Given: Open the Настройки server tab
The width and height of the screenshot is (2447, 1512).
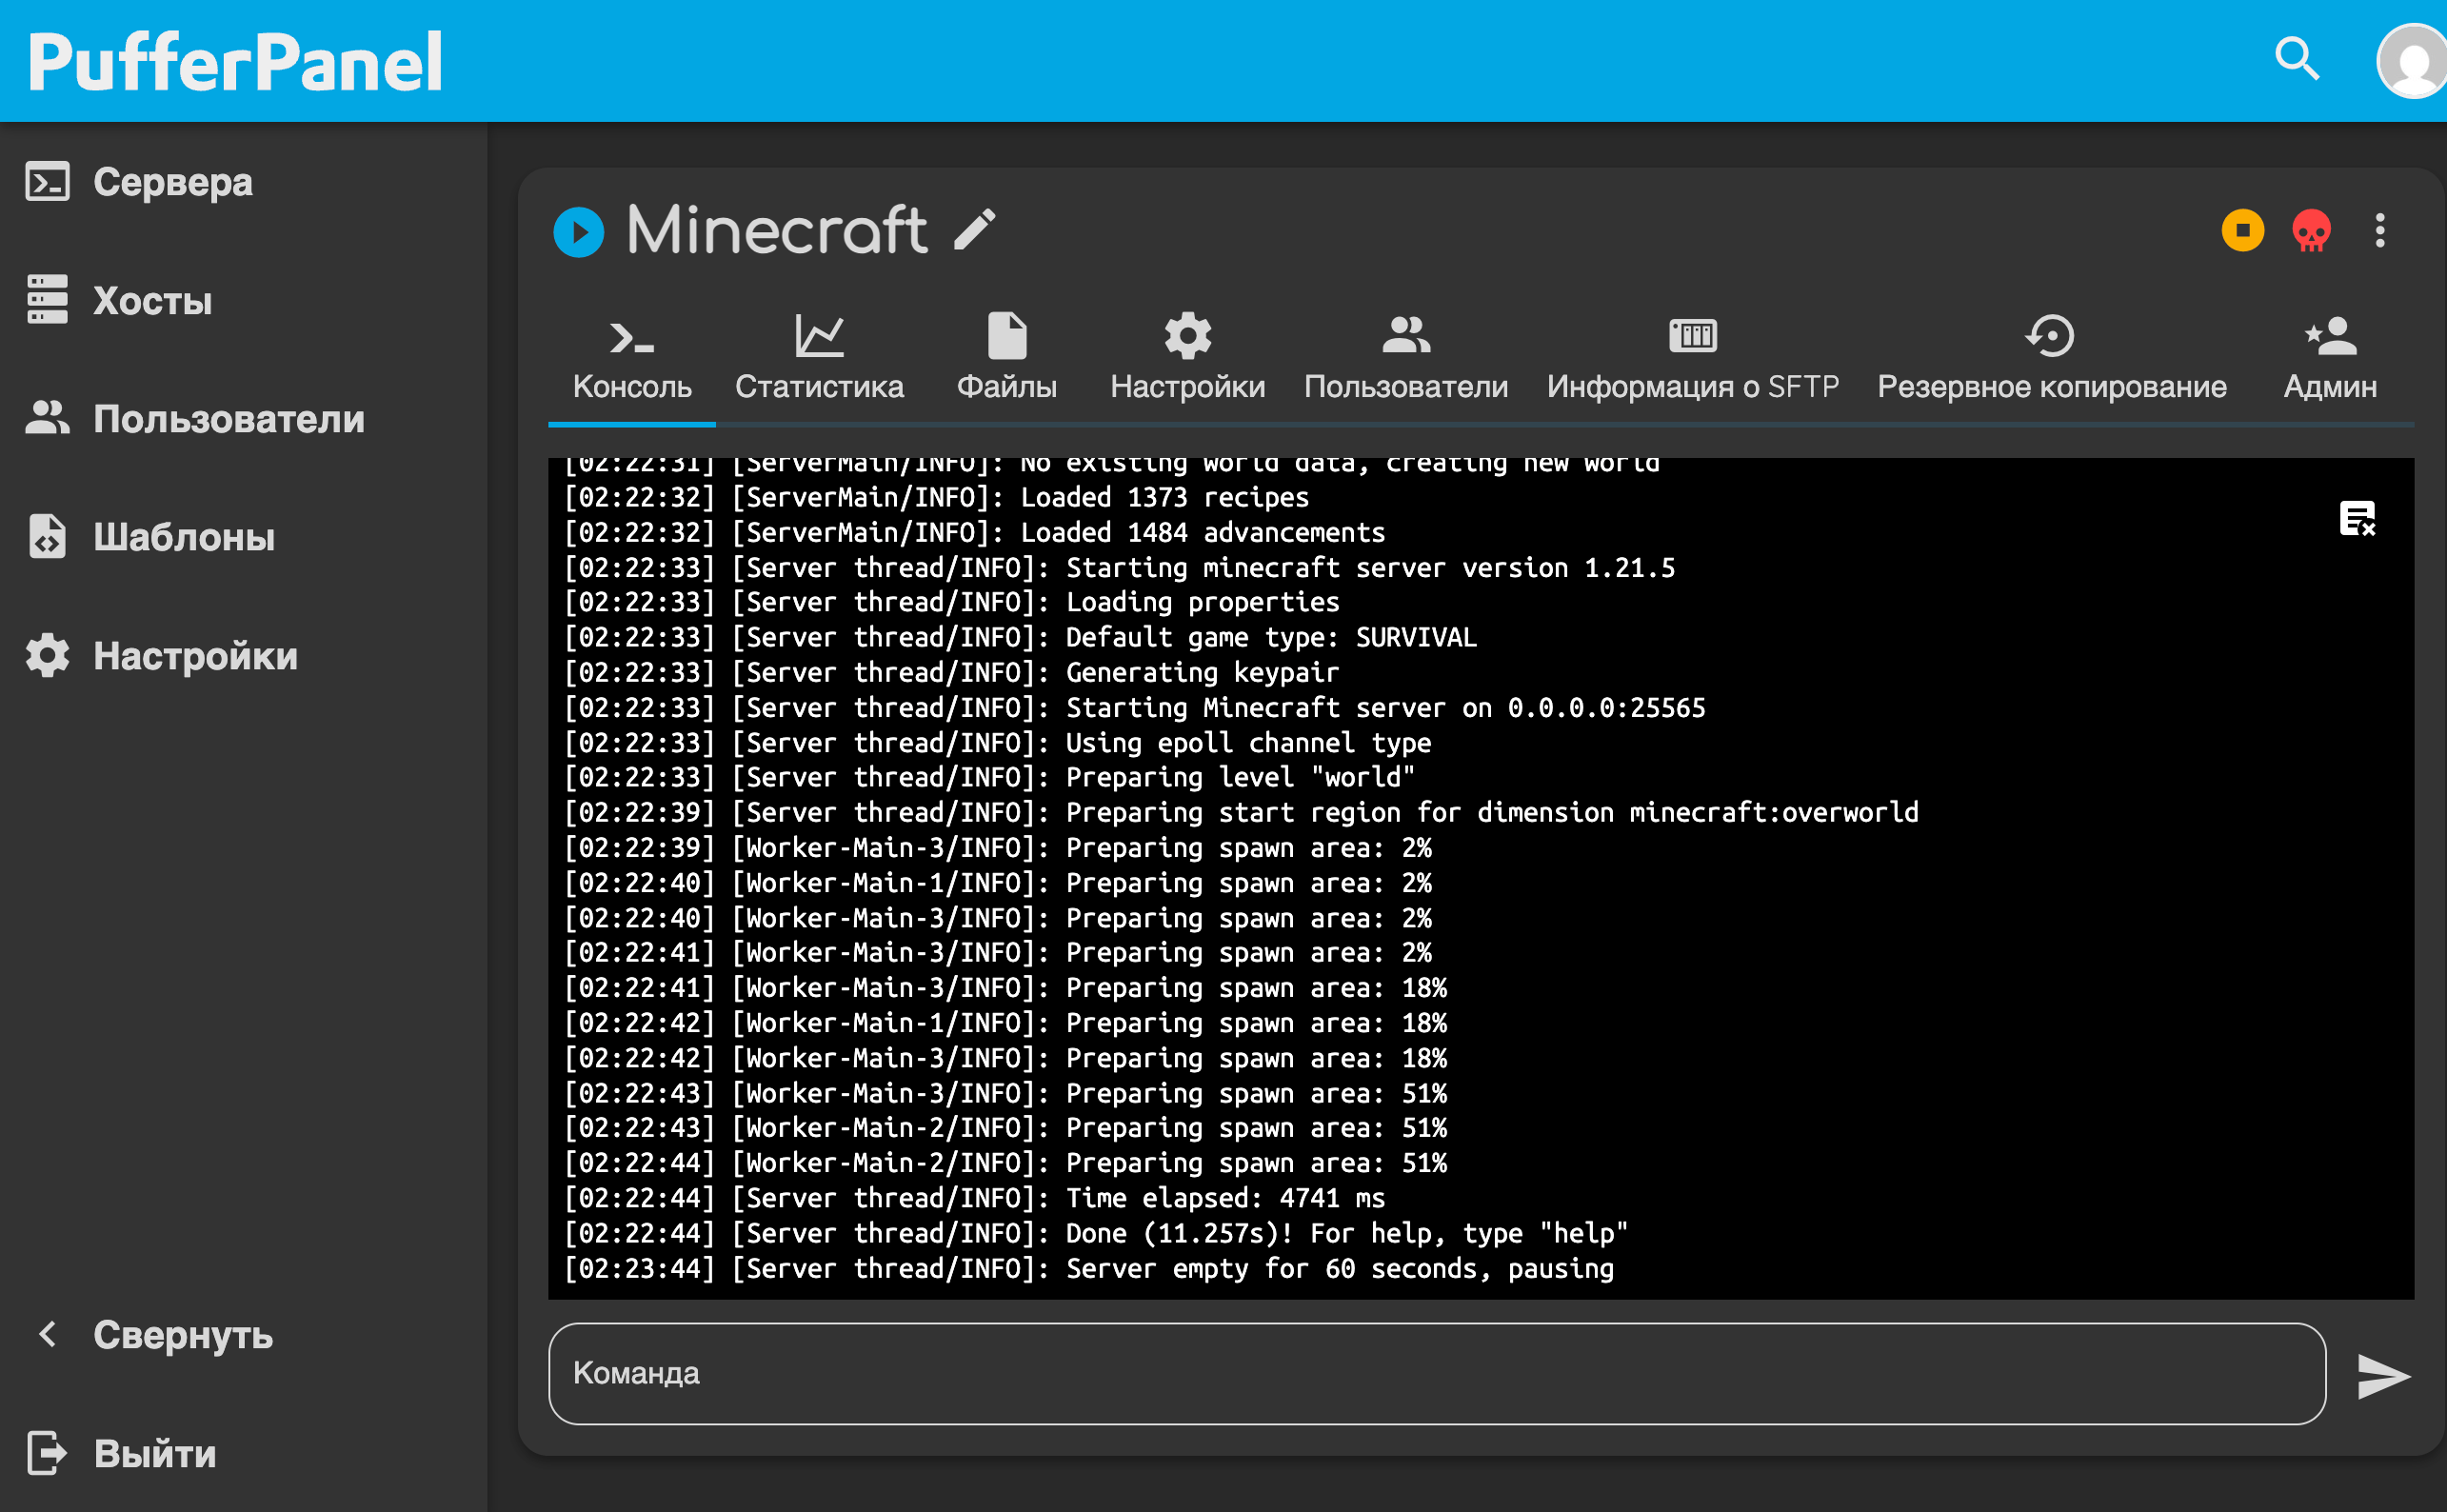Looking at the screenshot, I should [1187, 360].
